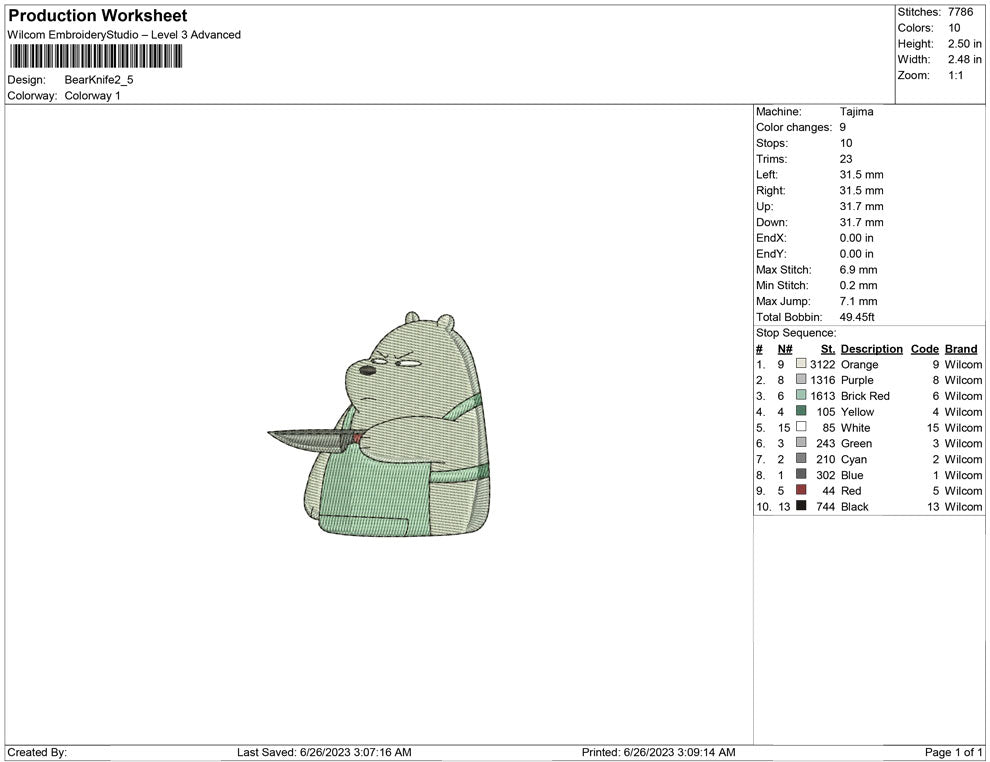Click stitch count 302 in Blue row
The height and width of the screenshot is (762, 990).
(x=826, y=475)
